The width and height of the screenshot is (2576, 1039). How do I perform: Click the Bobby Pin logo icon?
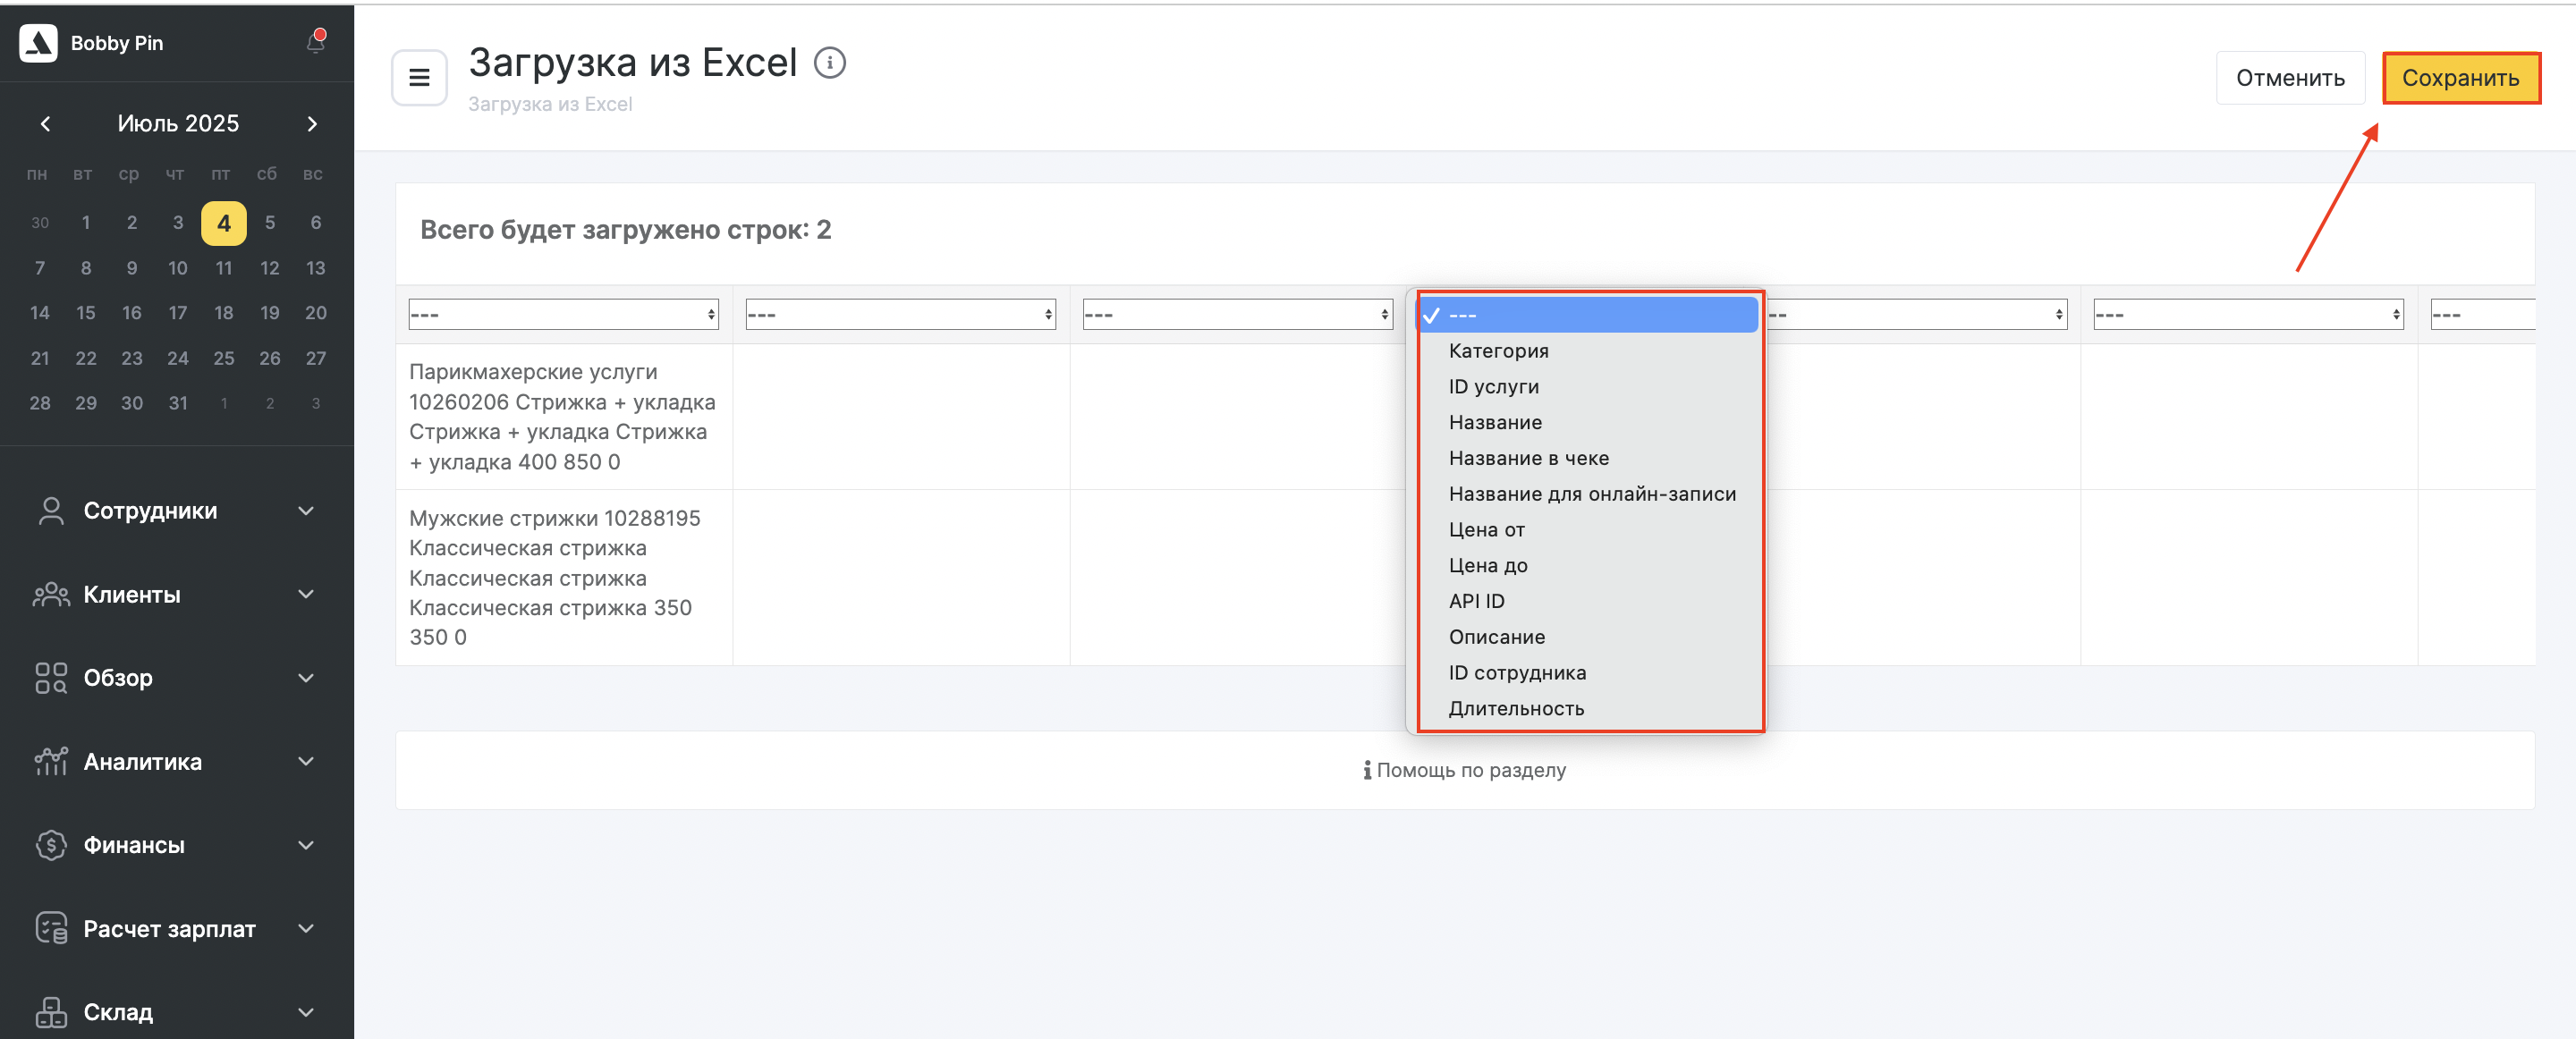click(38, 43)
